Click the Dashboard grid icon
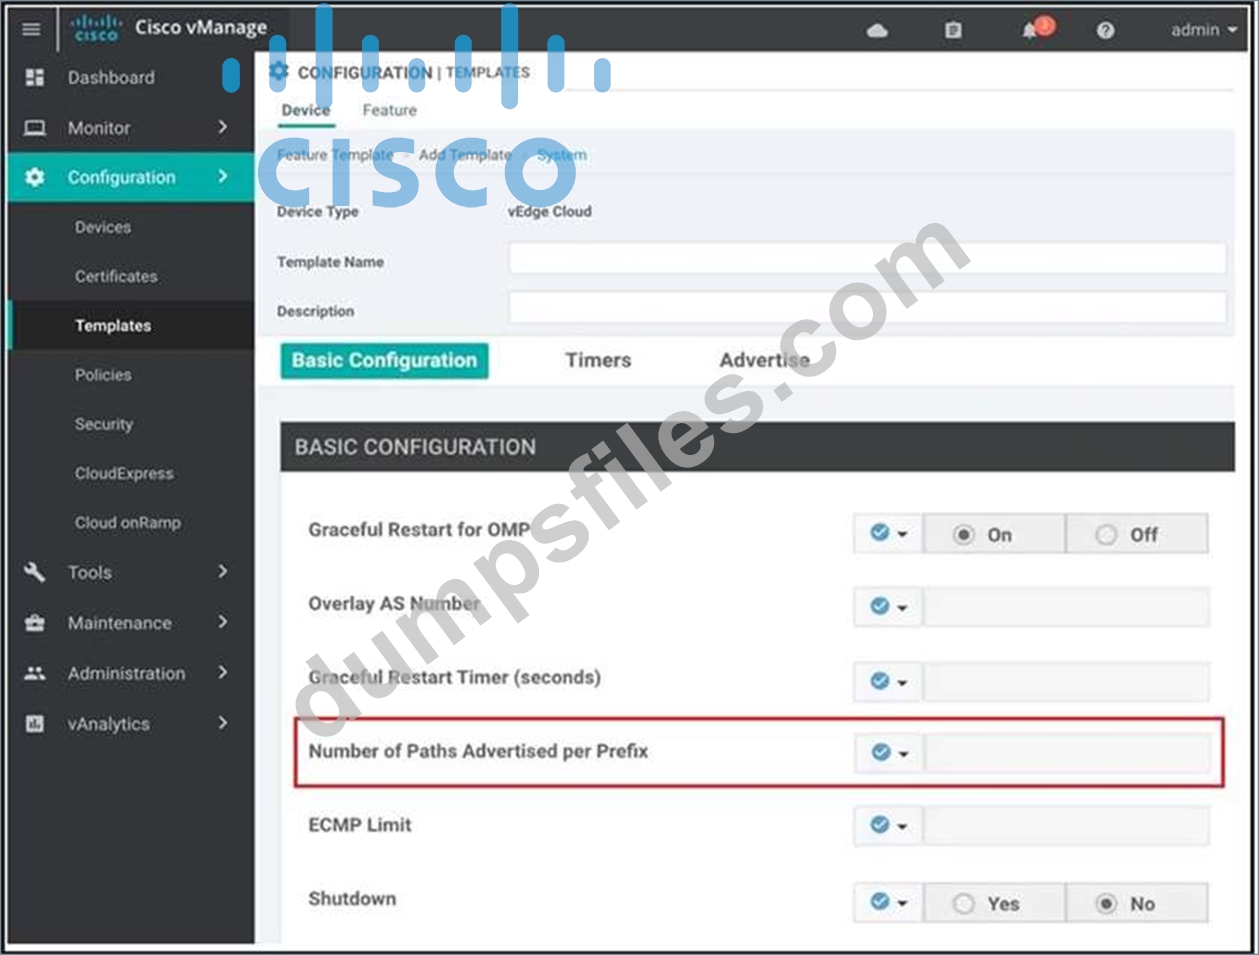The height and width of the screenshot is (955, 1259). [x=35, y=77]
